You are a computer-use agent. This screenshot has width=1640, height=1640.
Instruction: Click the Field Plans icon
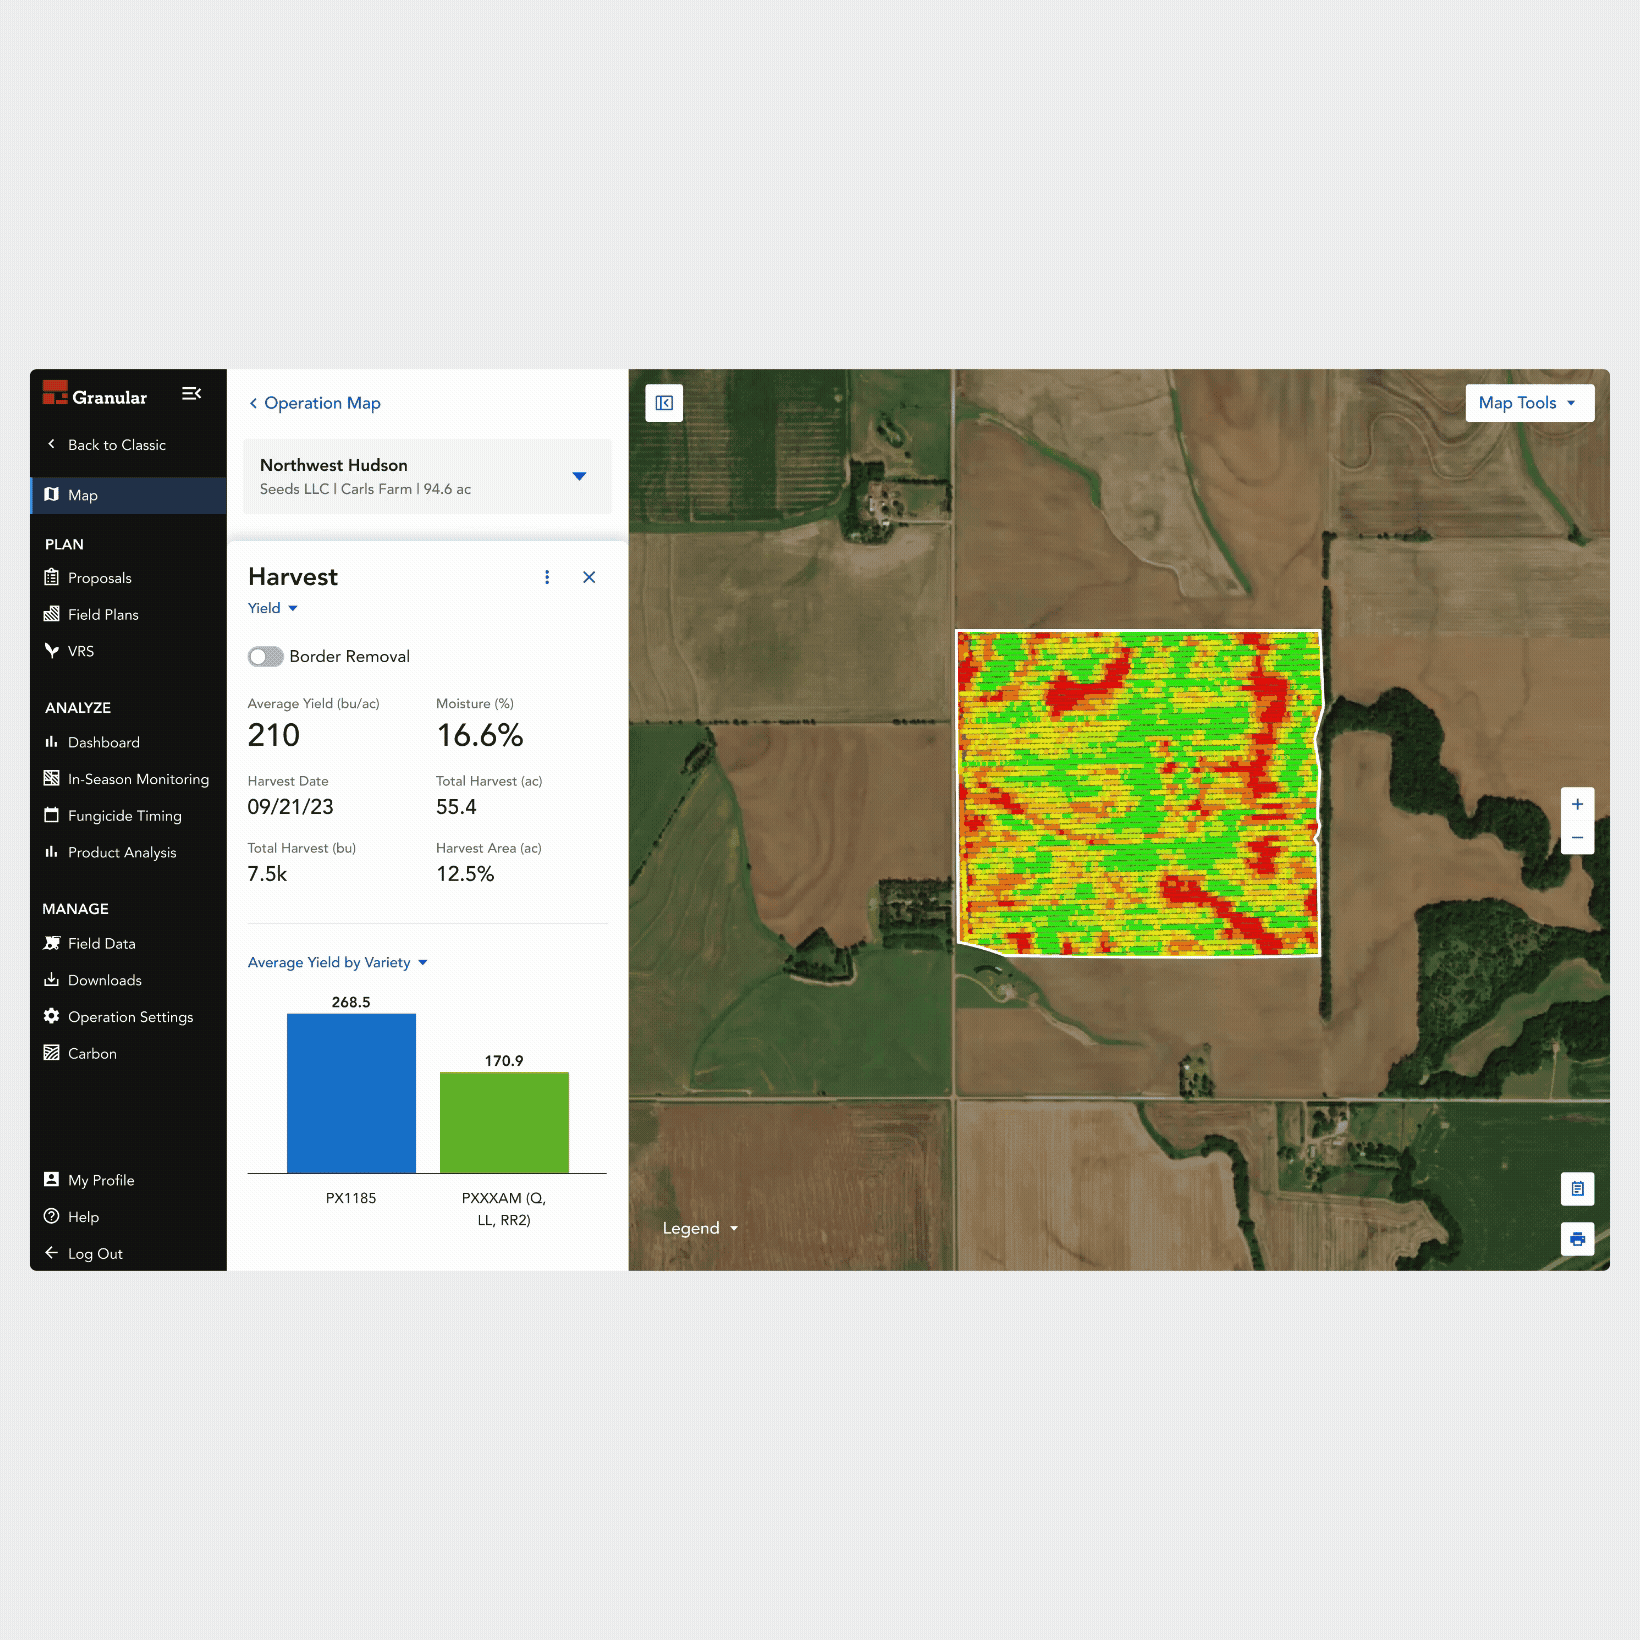(52, 614)
